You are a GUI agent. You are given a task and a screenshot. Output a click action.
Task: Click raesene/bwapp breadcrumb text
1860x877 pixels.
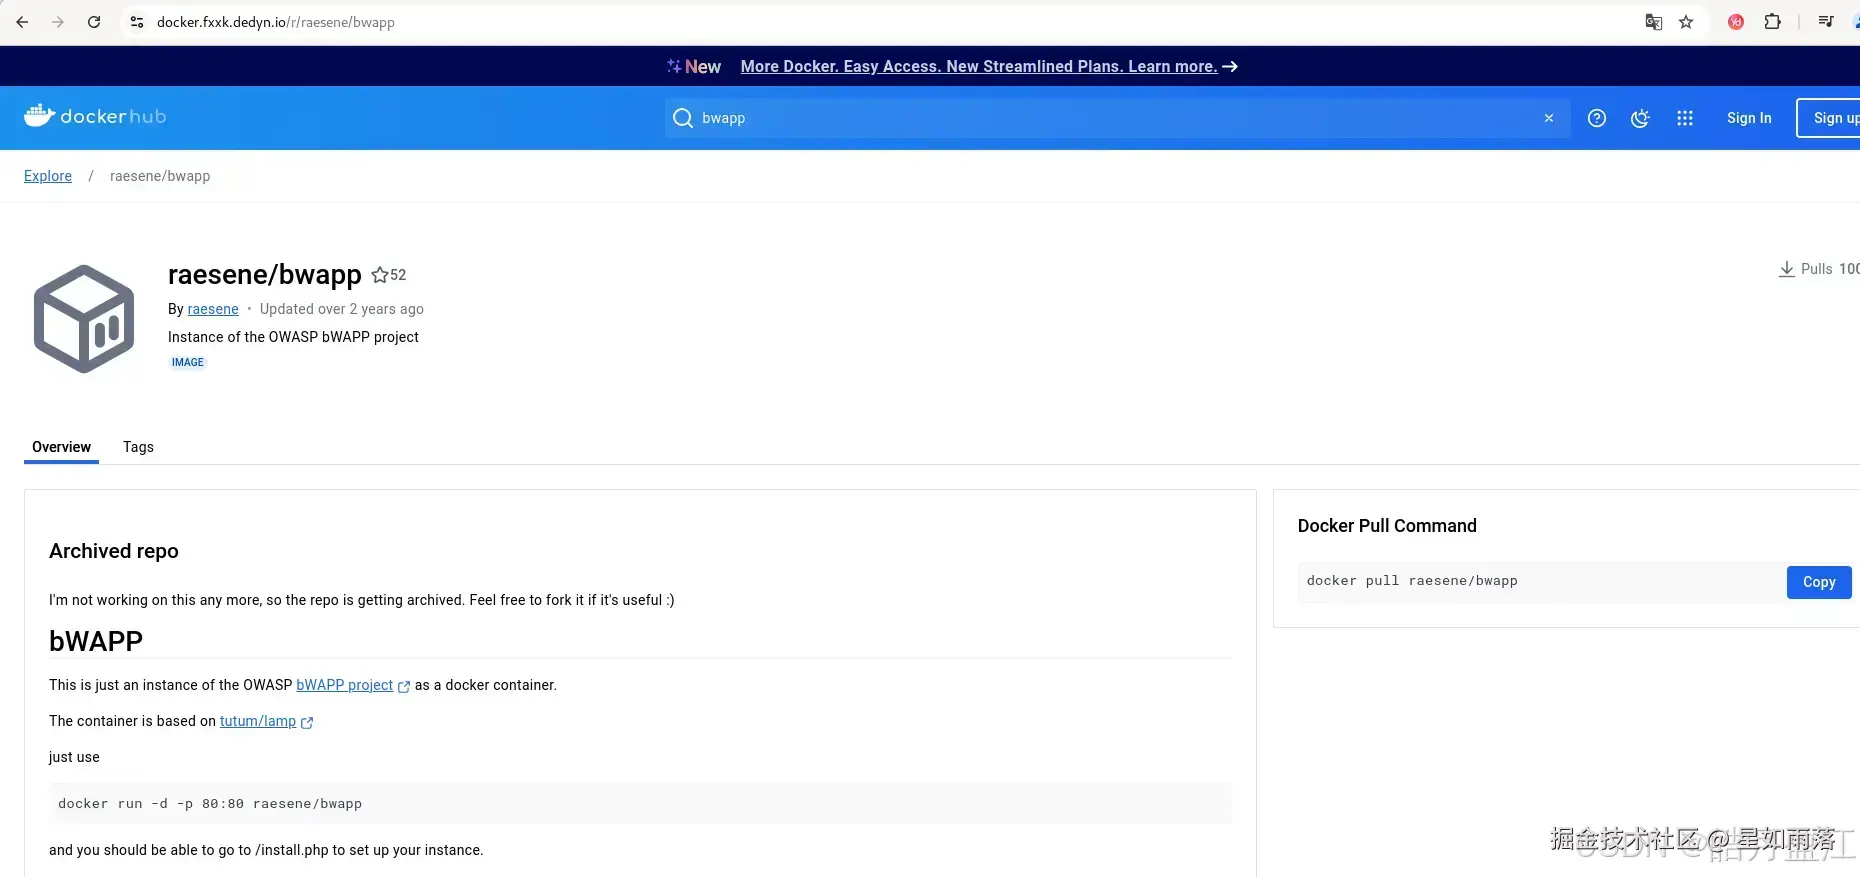point(160,176)
